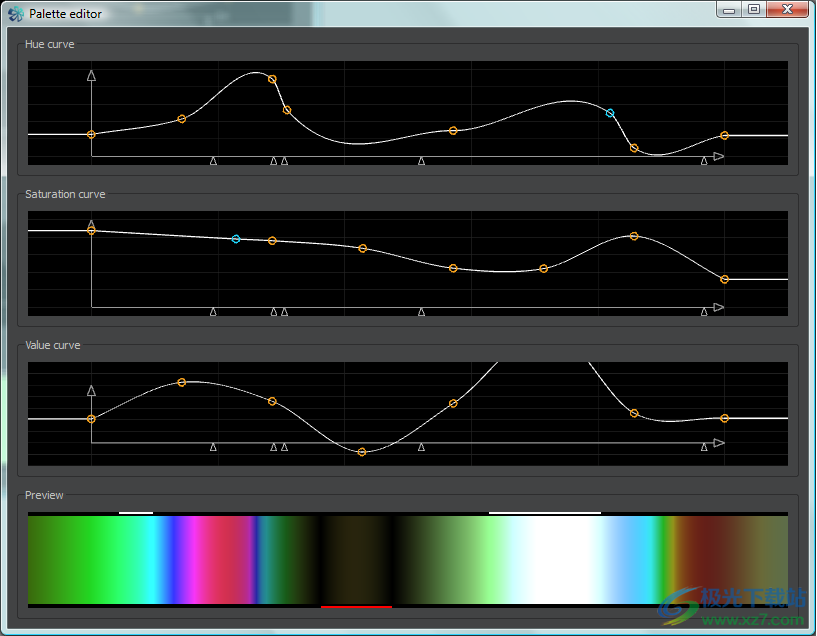Select the cyan control point on the Saturation curve

click(236, 239)
